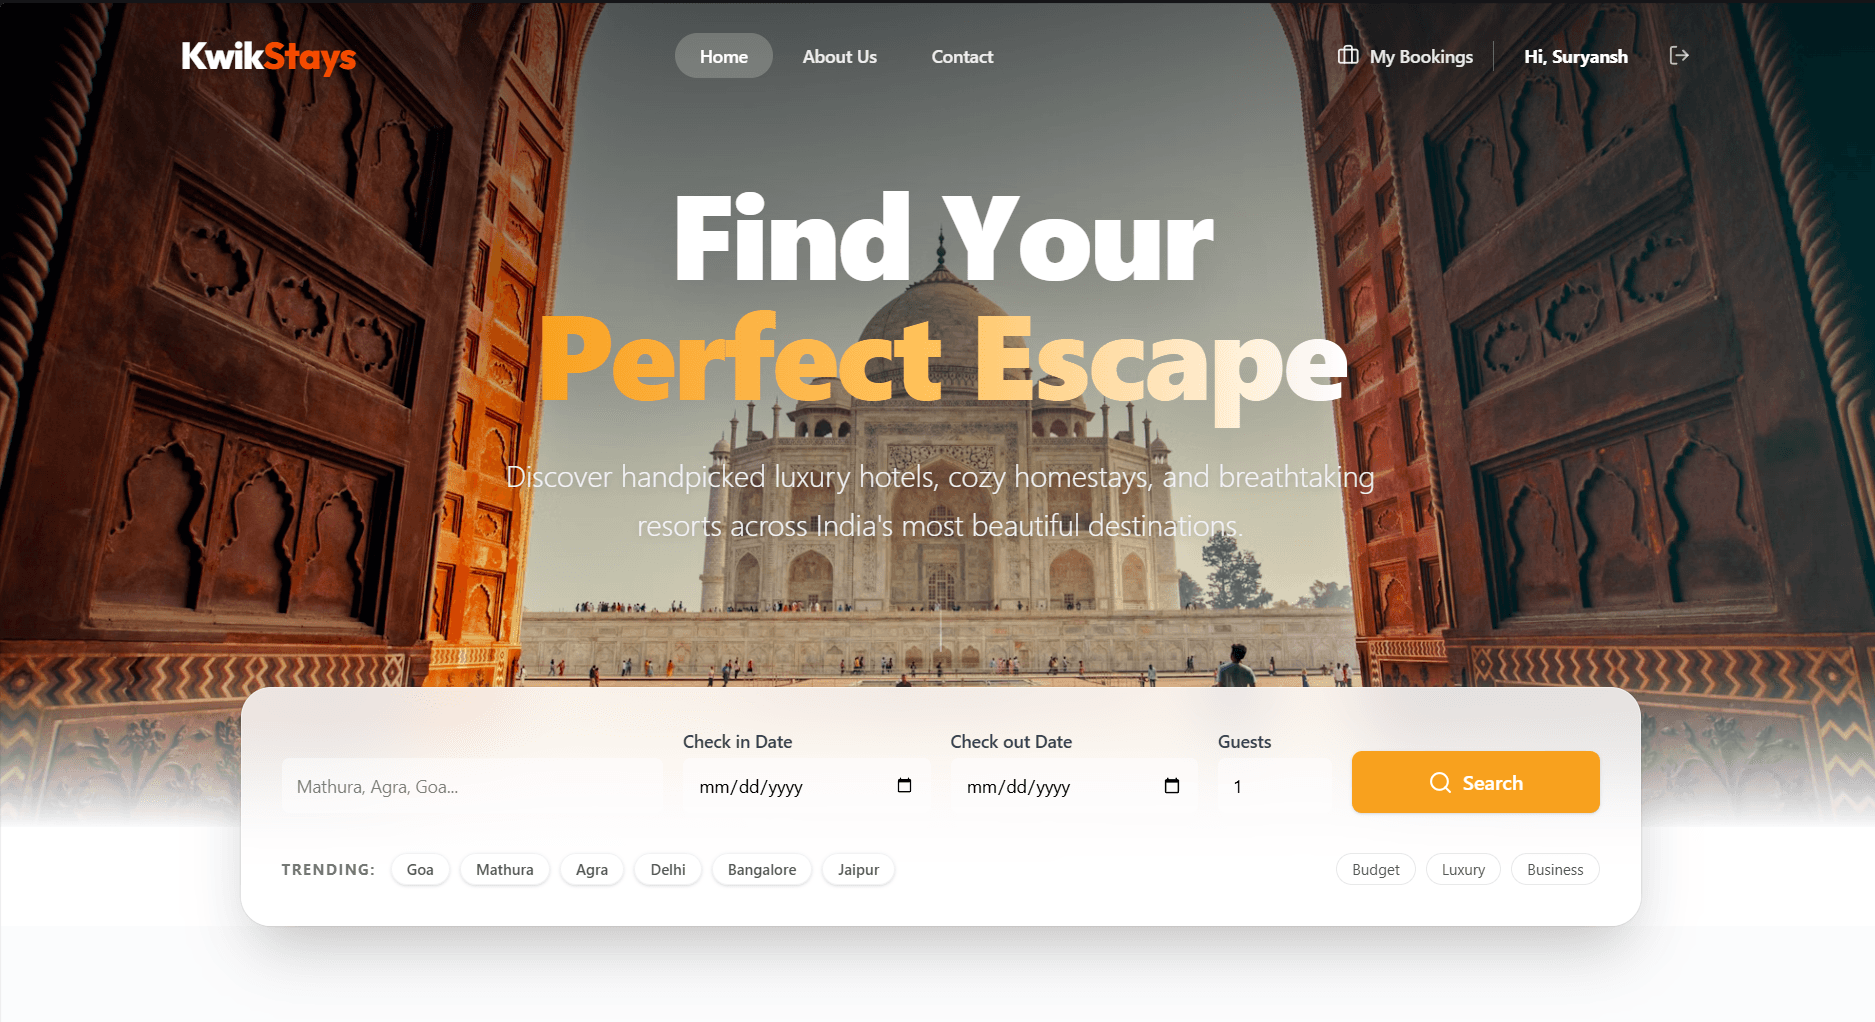Select the Home nav tab
Image resolution: width=1875 pixels, height=1022 pixels.
tap(724, 57)
